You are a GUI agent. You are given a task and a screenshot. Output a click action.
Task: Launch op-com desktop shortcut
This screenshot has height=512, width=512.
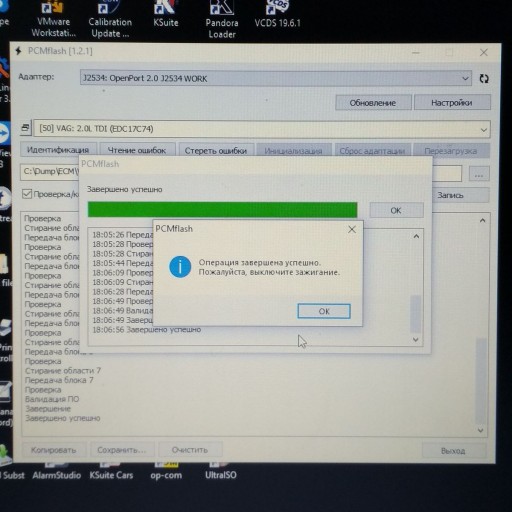point(166,472)
